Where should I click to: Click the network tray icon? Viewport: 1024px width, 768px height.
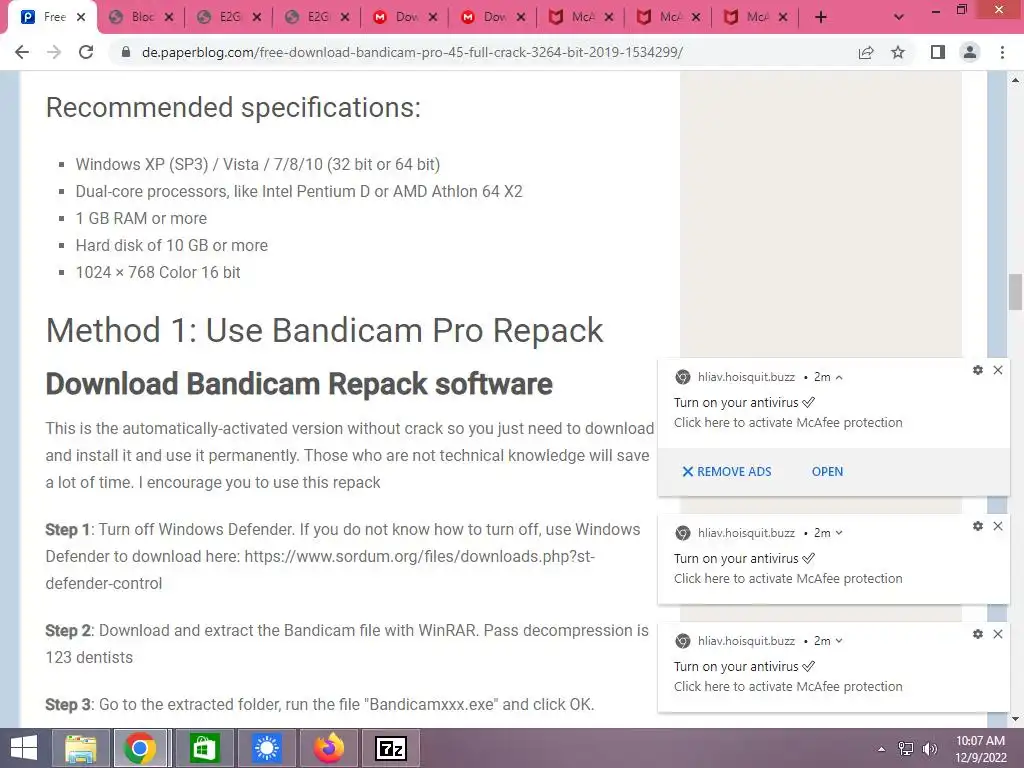[906, 749]
